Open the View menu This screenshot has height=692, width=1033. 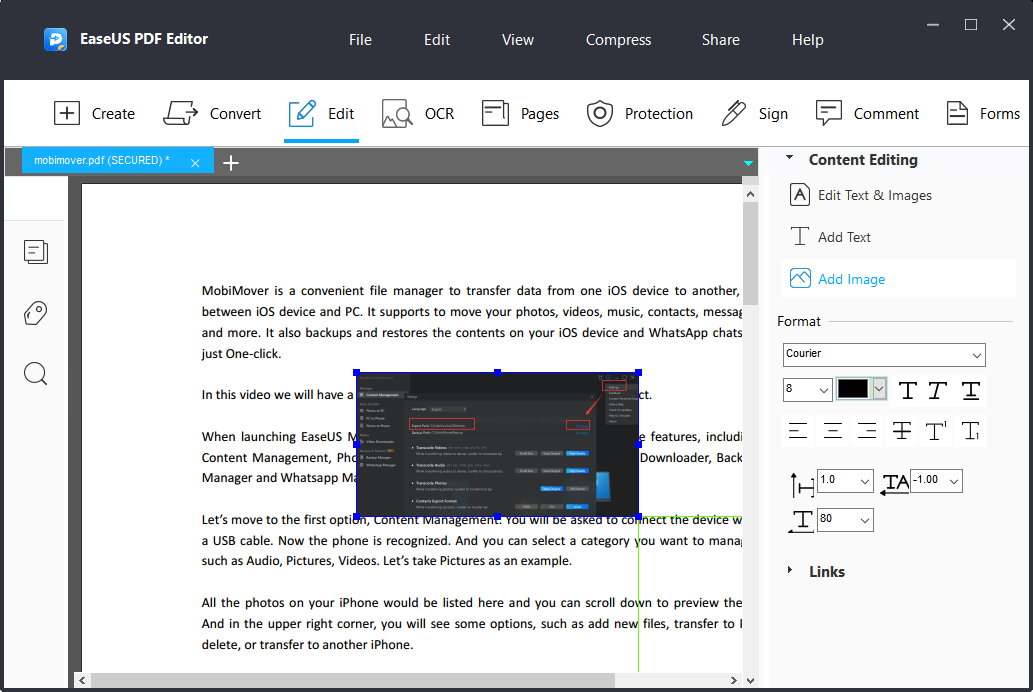click(x=518, y=40)
